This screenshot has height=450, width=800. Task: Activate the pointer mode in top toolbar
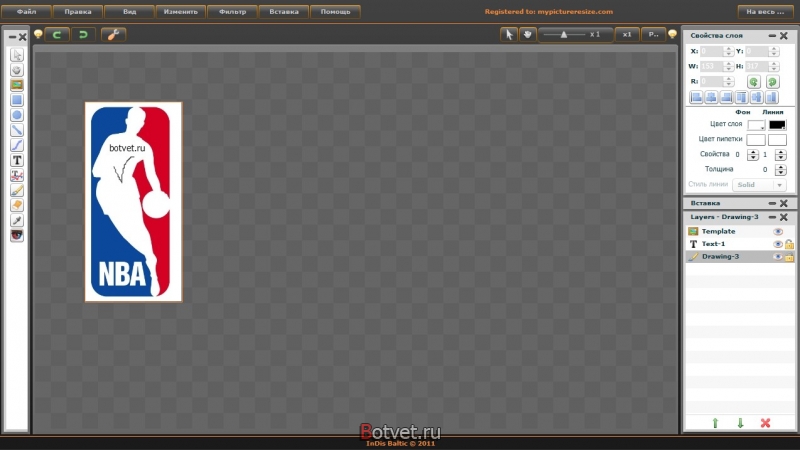[x=509, y=34]
